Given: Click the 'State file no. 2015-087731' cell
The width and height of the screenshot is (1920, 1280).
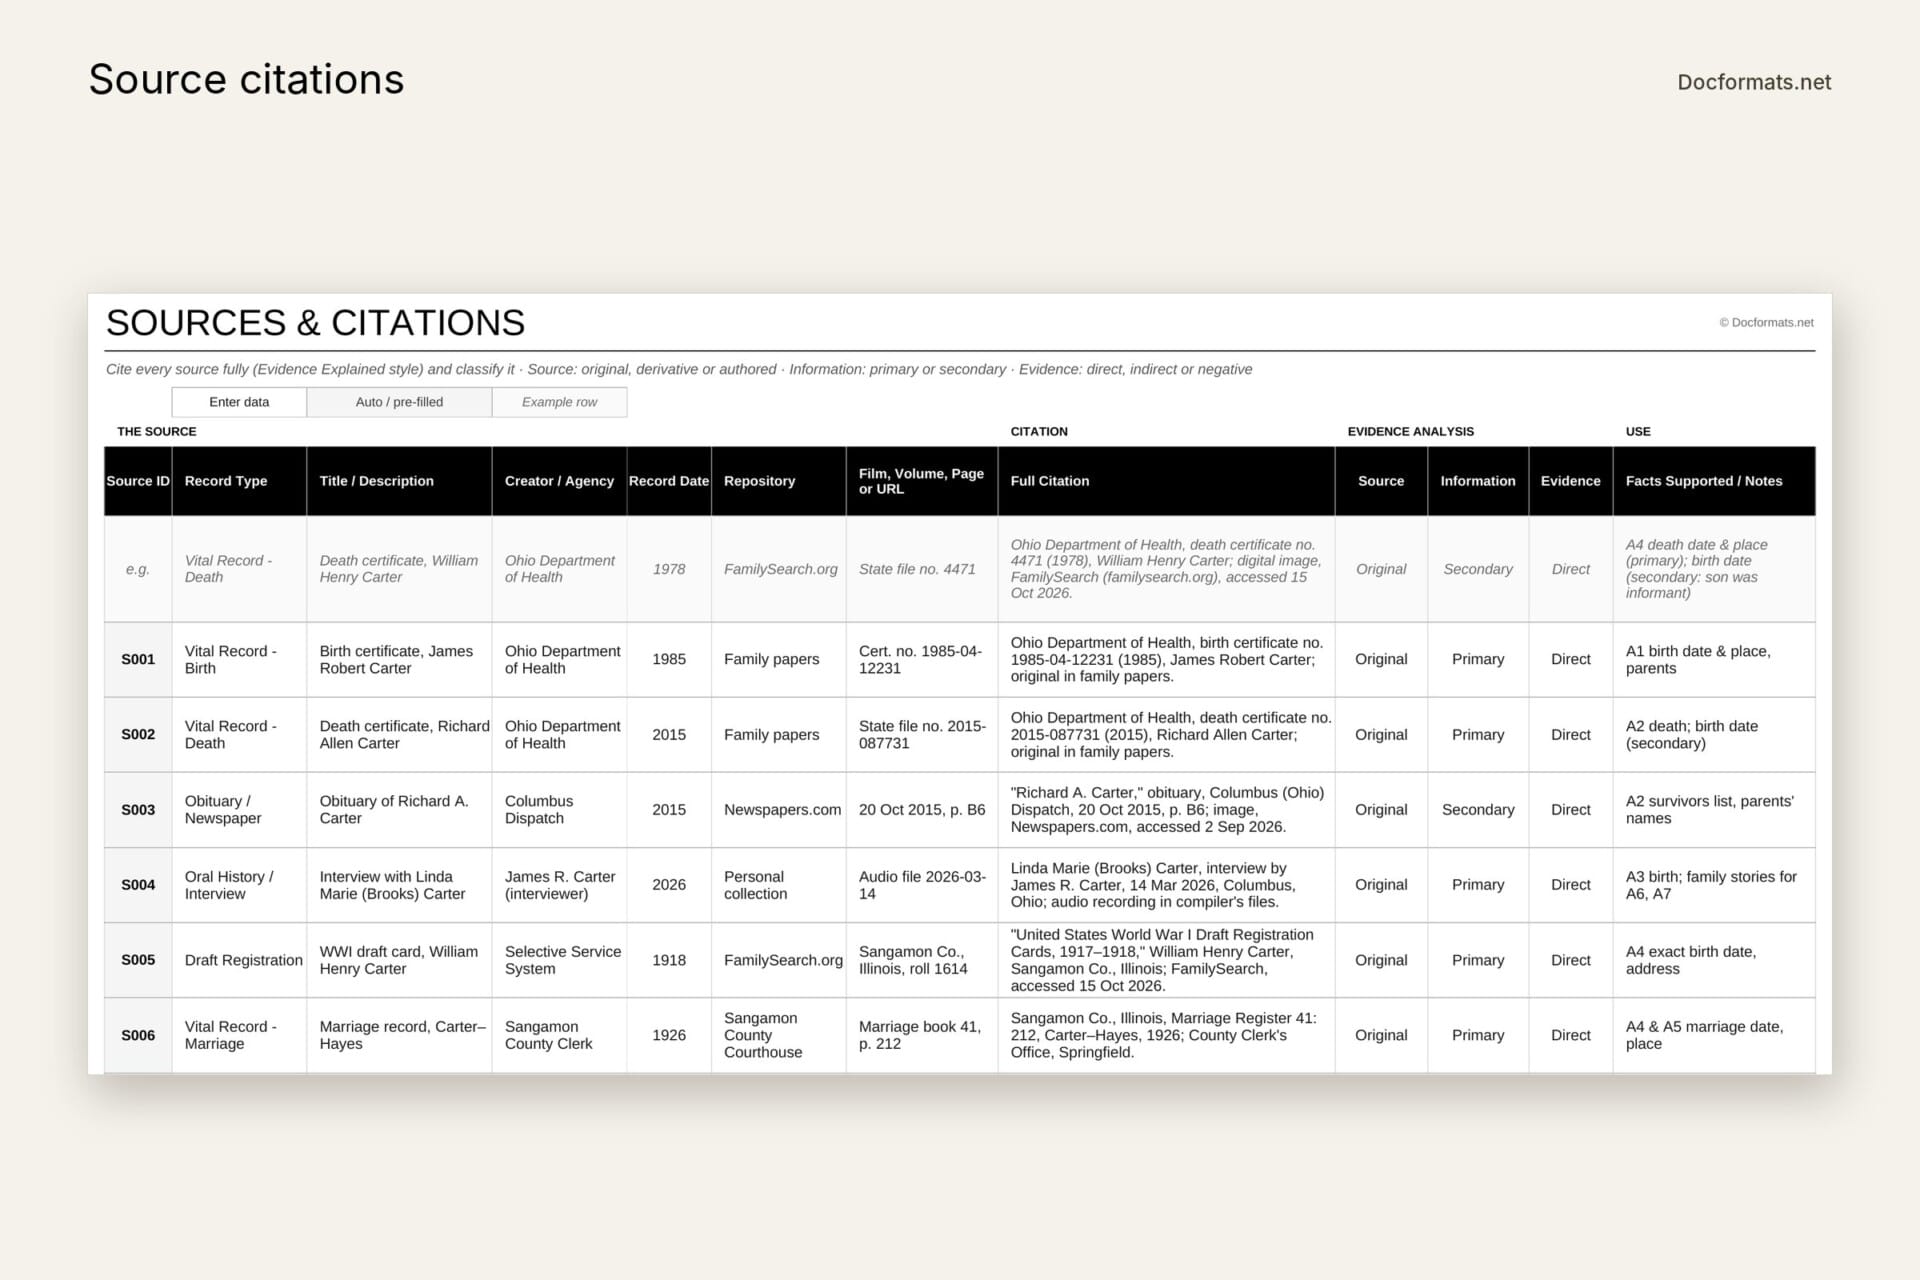Looking at the screenshot, I should coord(922,734).
